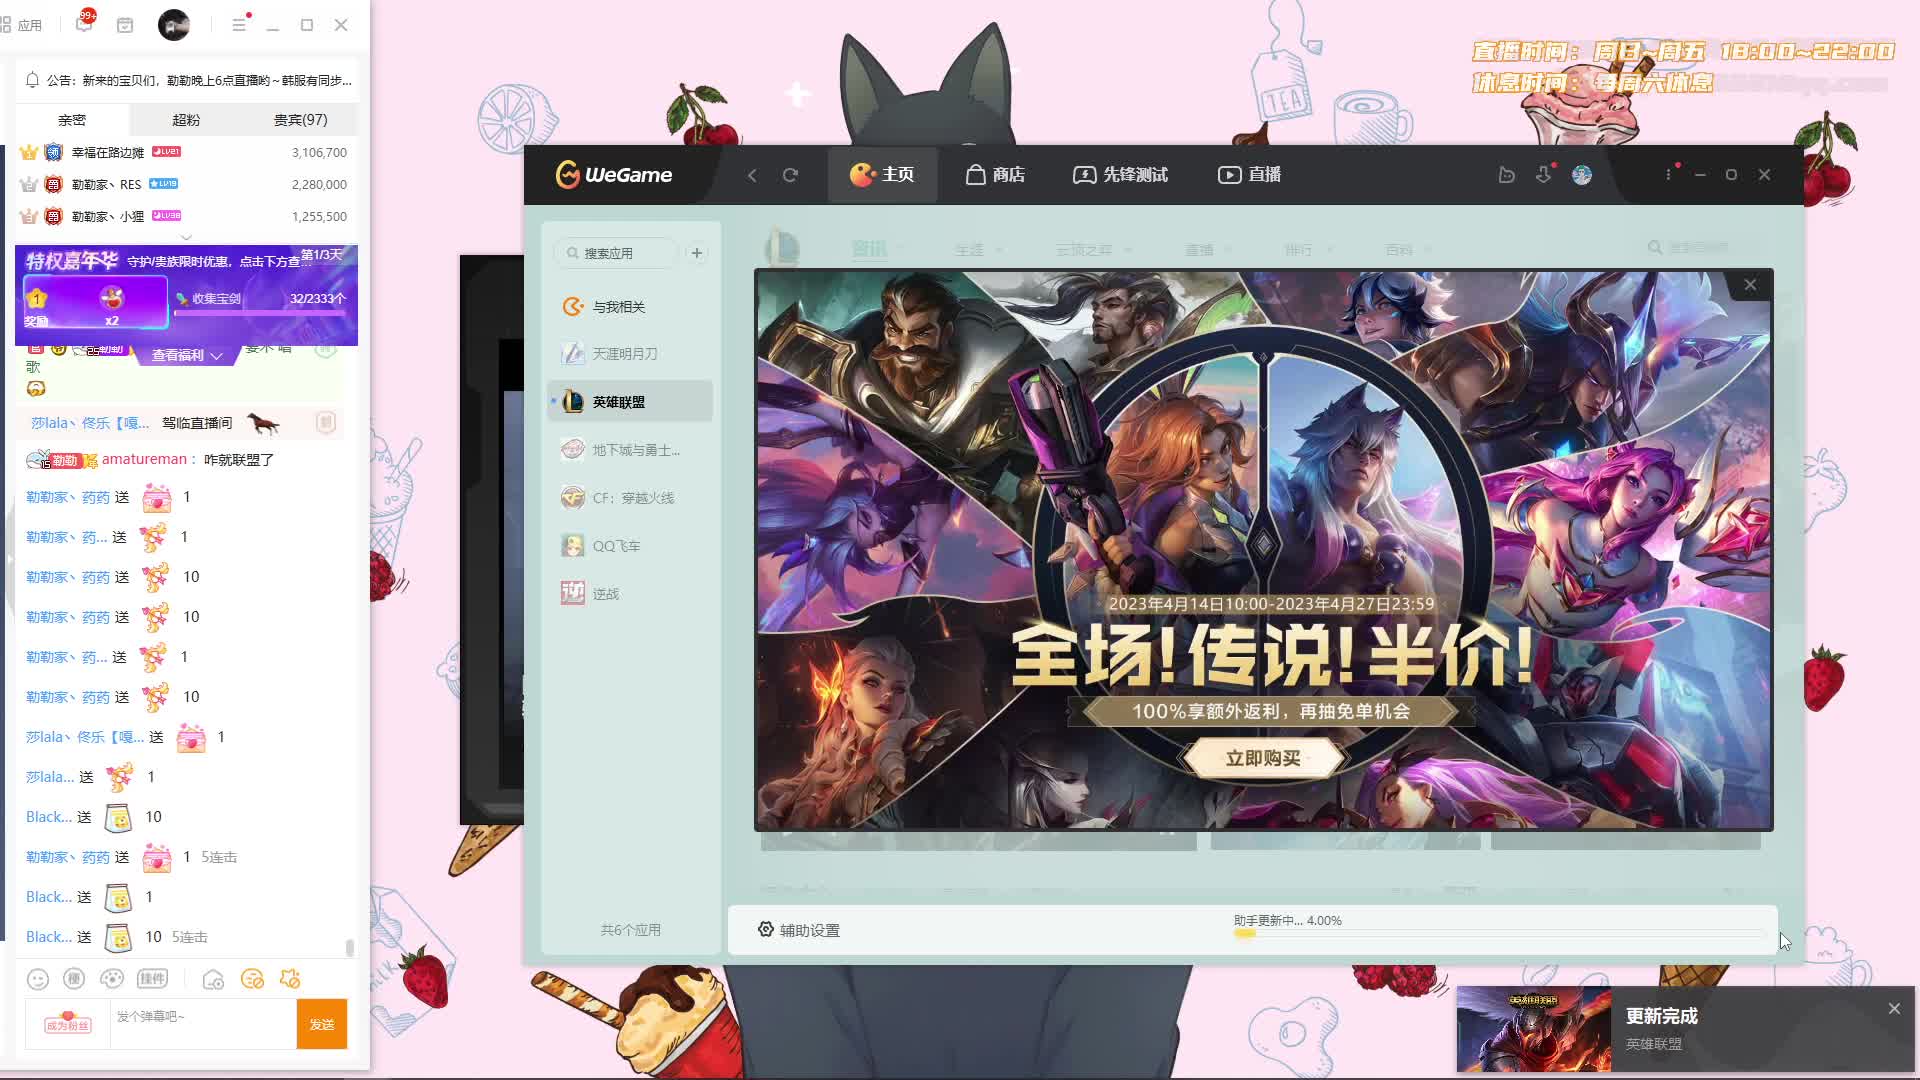Select 与我相关 in the WeGame sidebar
The height and width of the screenshot is (1080, 1920).
629,307
